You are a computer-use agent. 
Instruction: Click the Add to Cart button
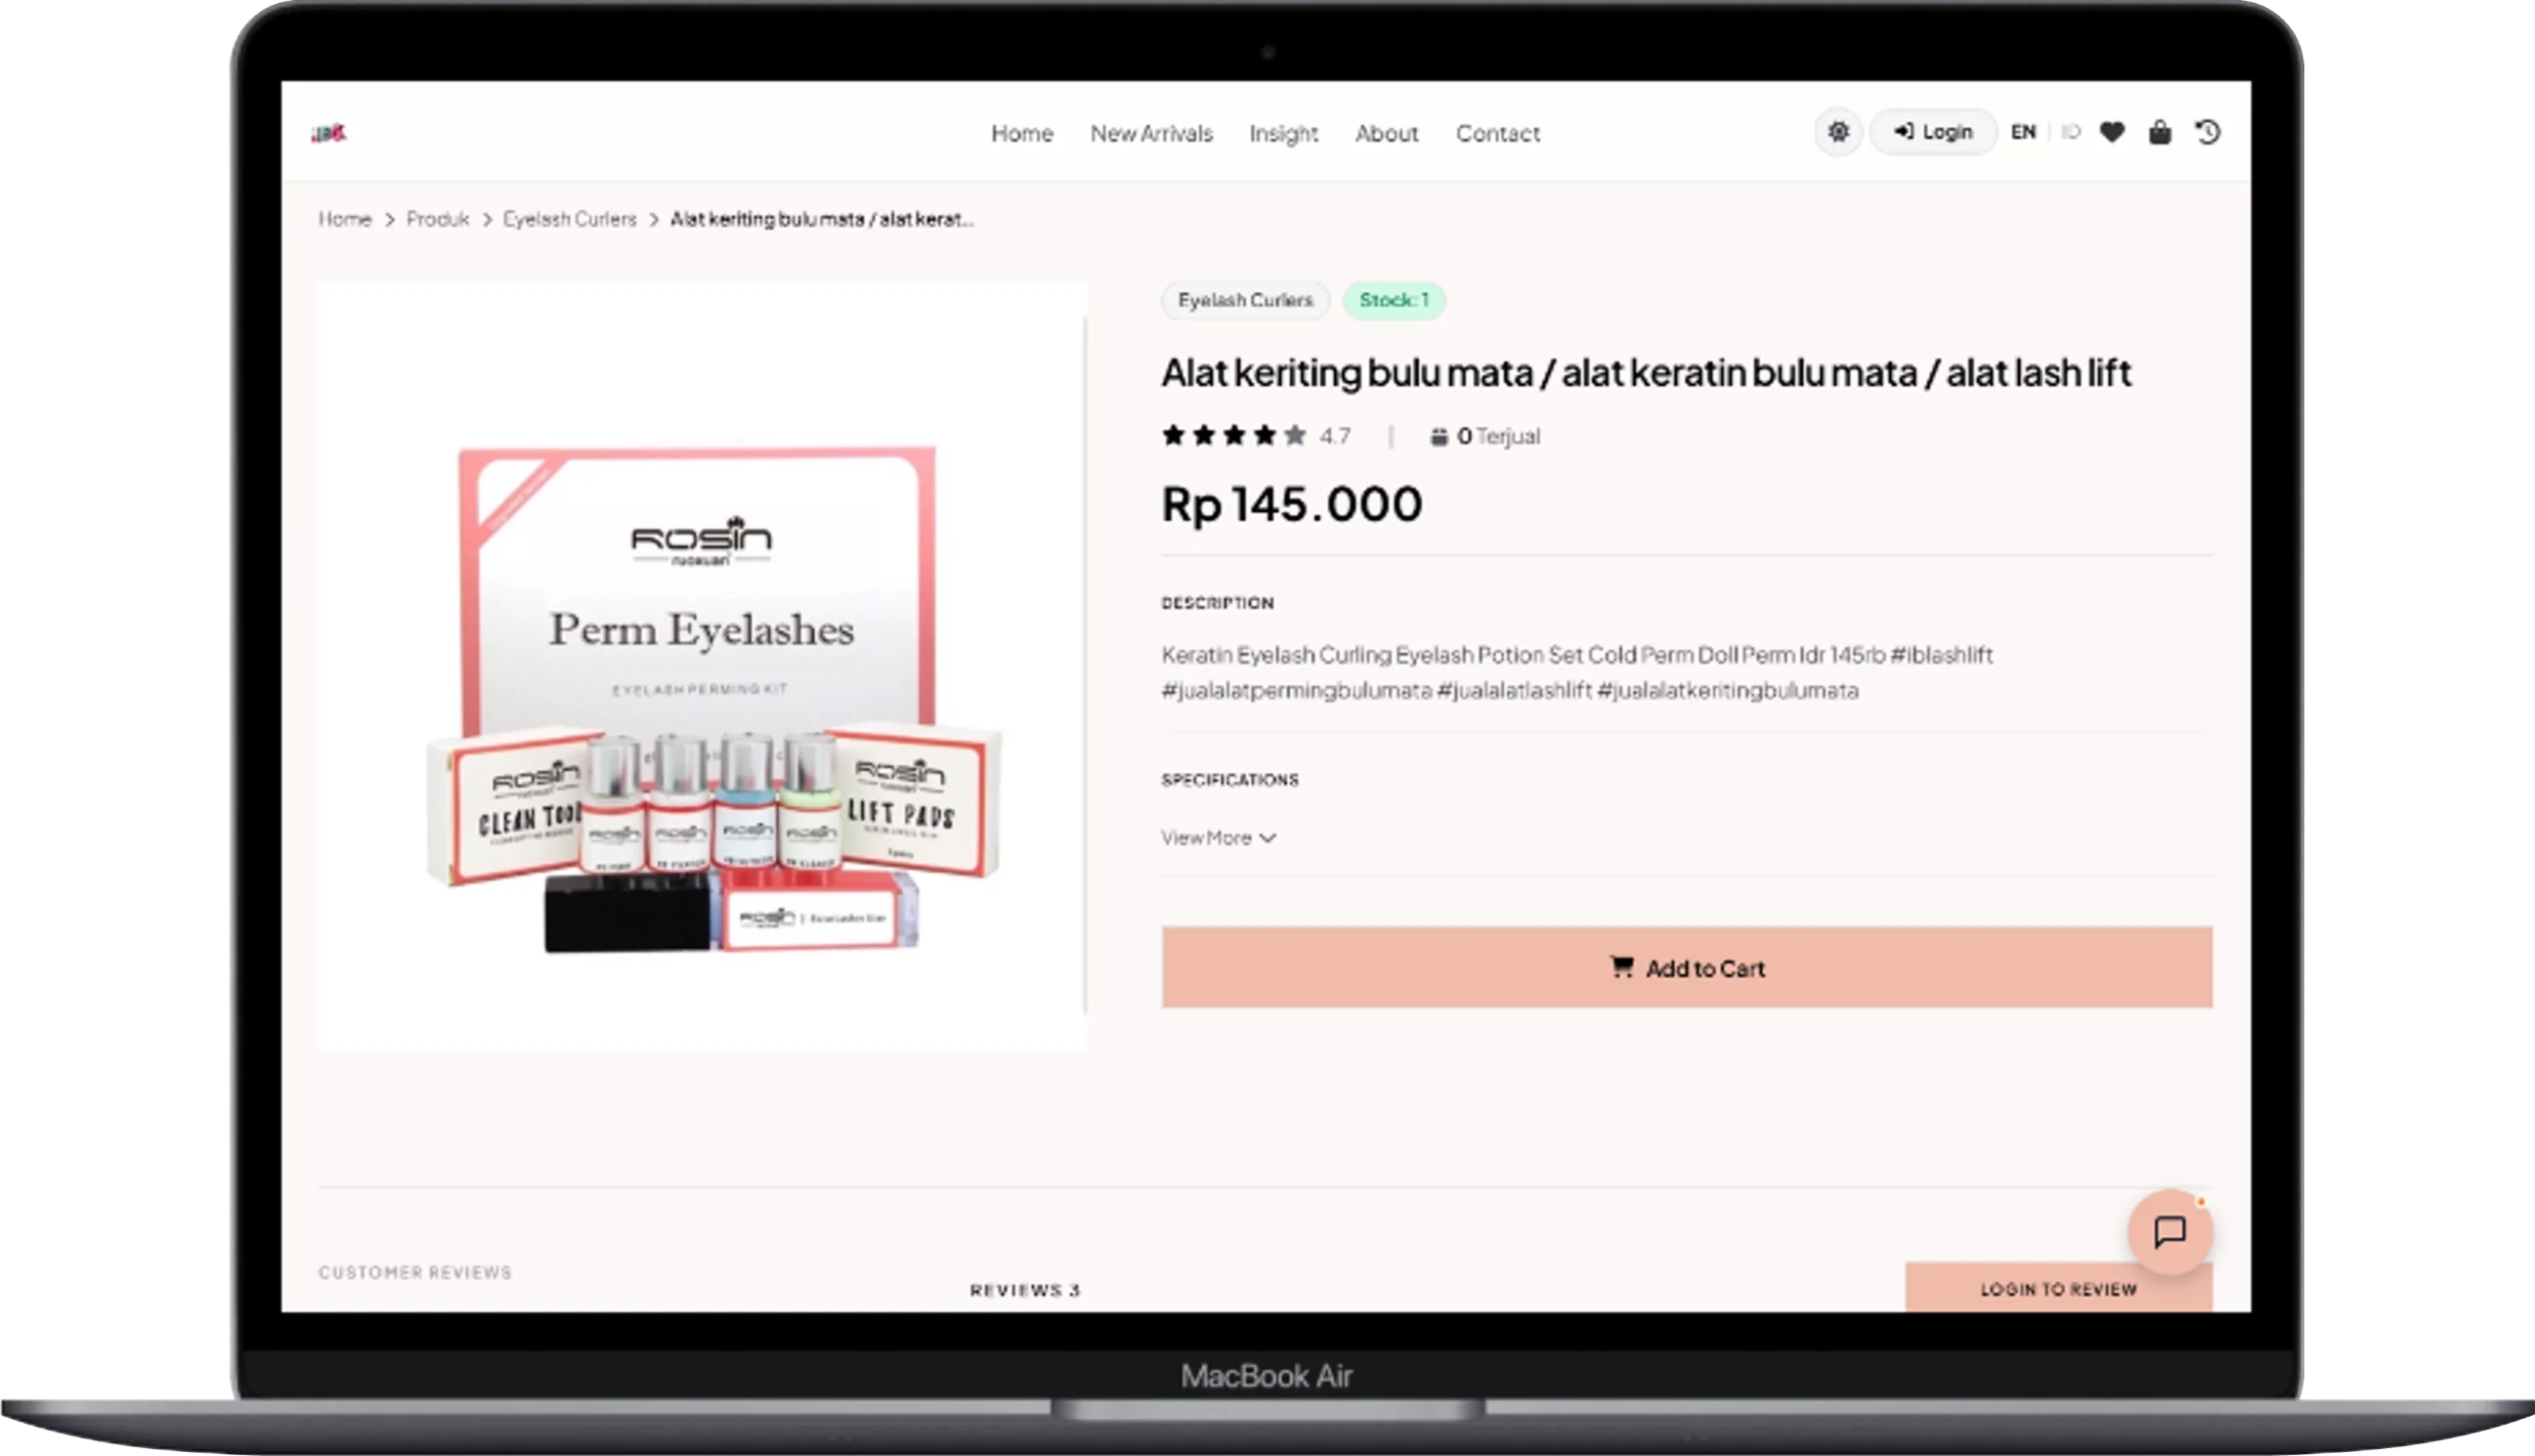click(x=1687, y=968)
